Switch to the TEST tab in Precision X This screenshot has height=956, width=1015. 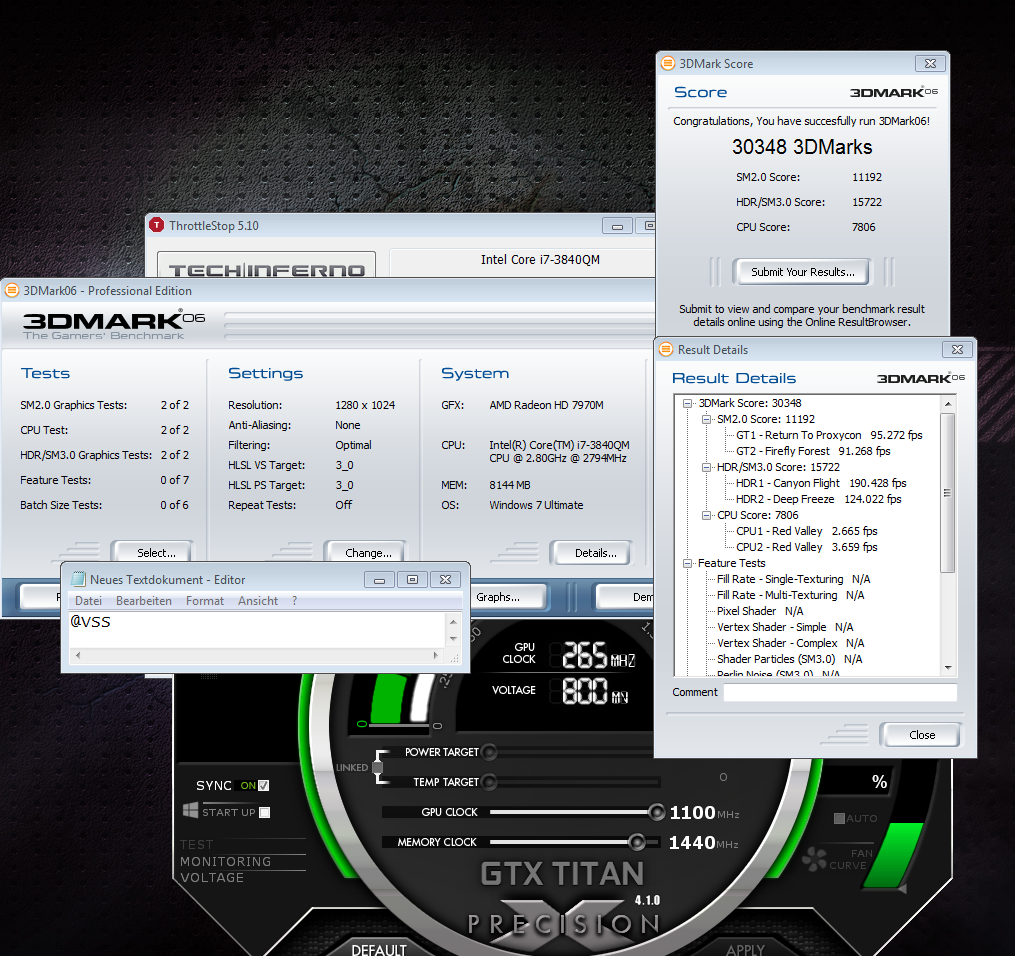(196, 845)
